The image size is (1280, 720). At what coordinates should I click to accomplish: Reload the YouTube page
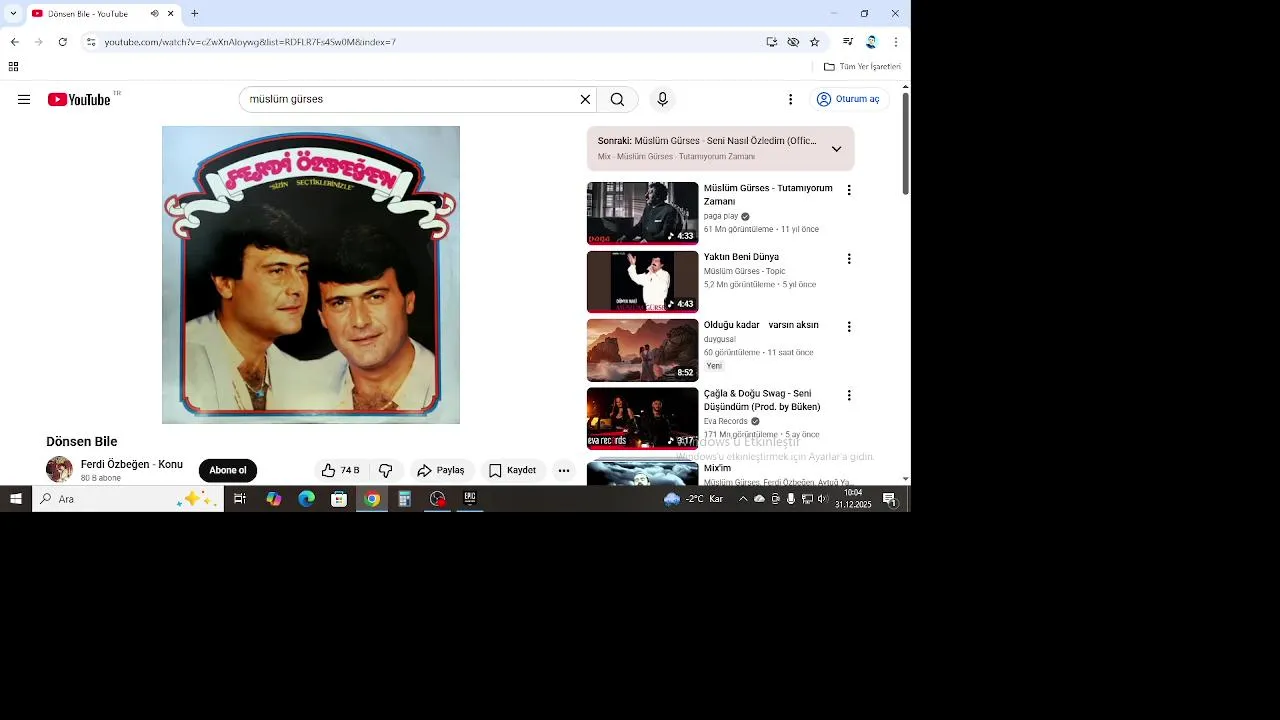(62, 42)
